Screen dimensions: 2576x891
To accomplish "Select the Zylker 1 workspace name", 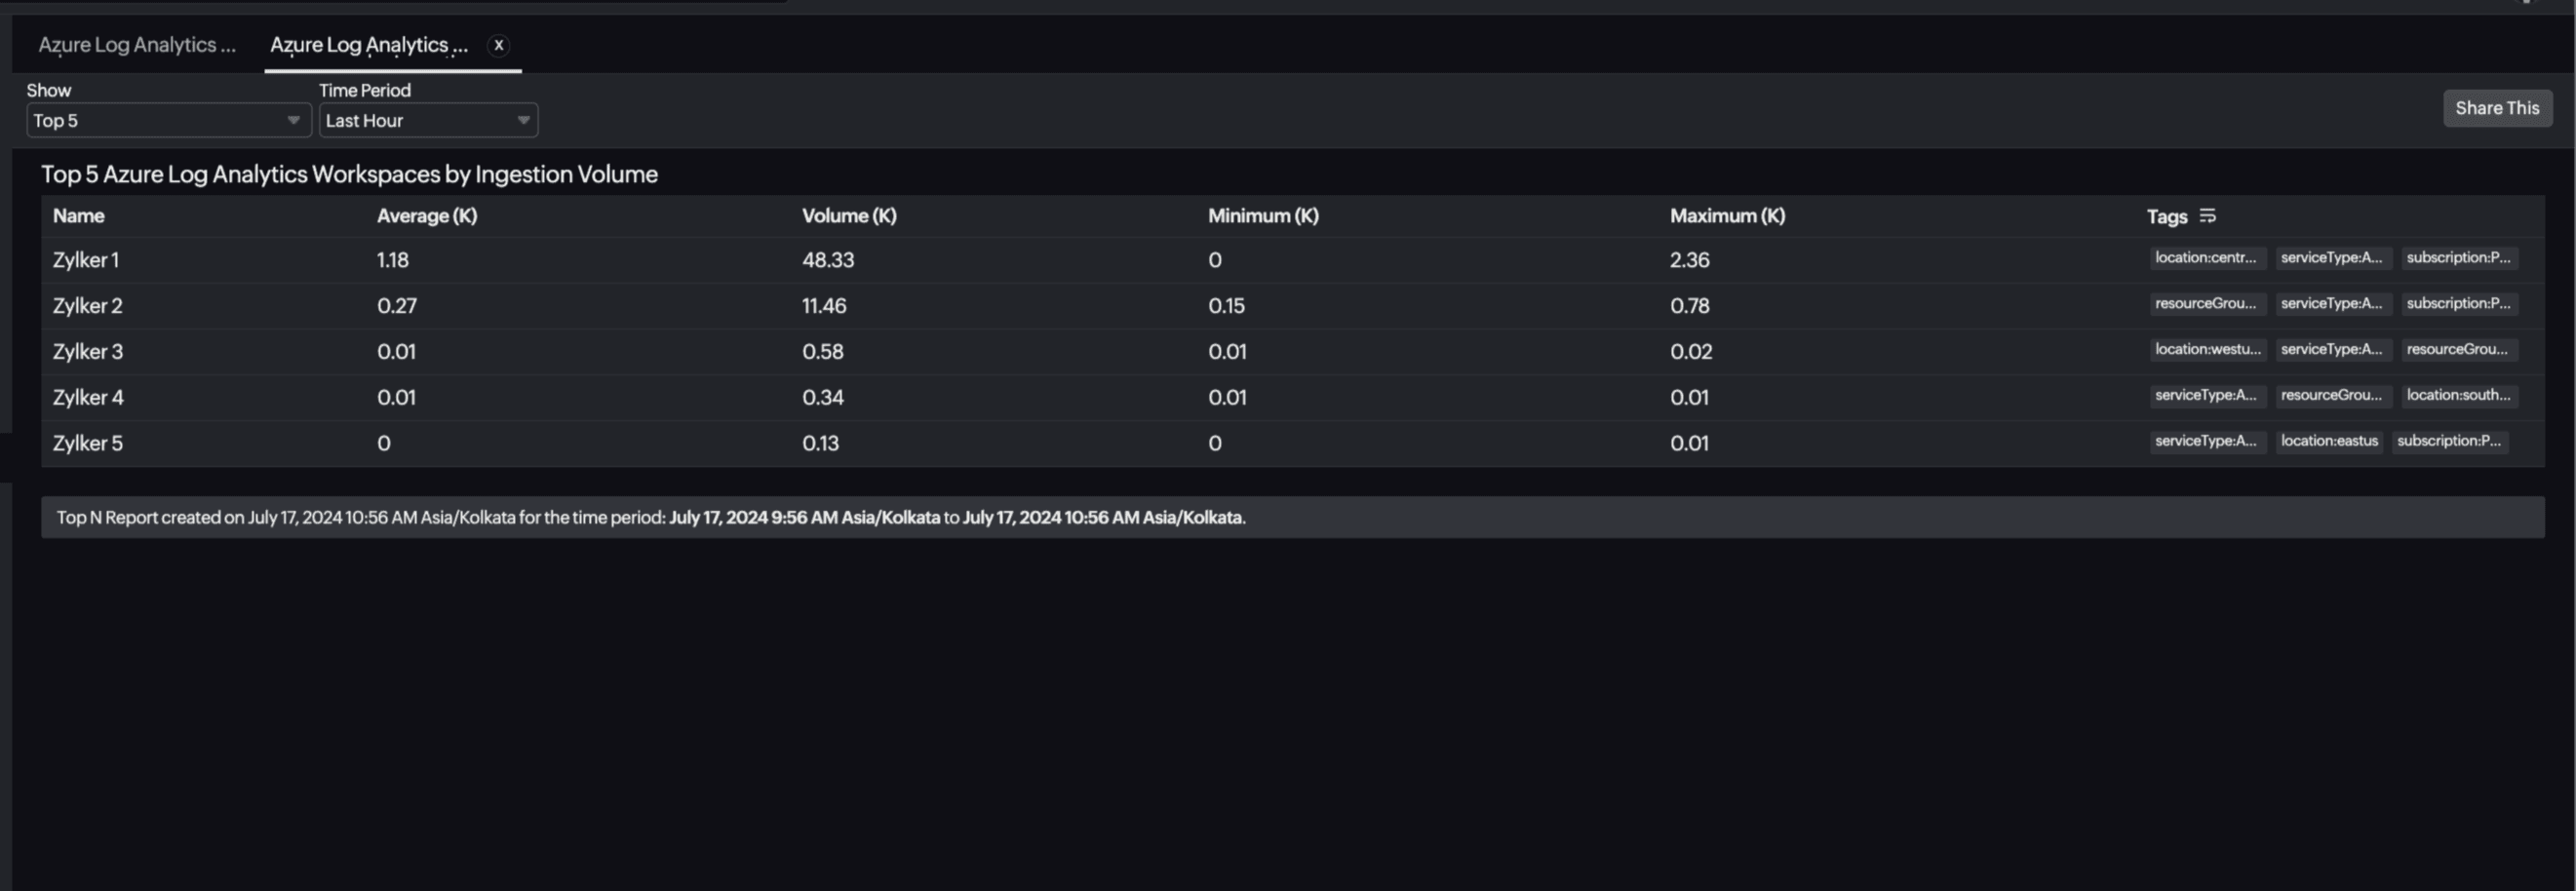I will coord(86,260).
